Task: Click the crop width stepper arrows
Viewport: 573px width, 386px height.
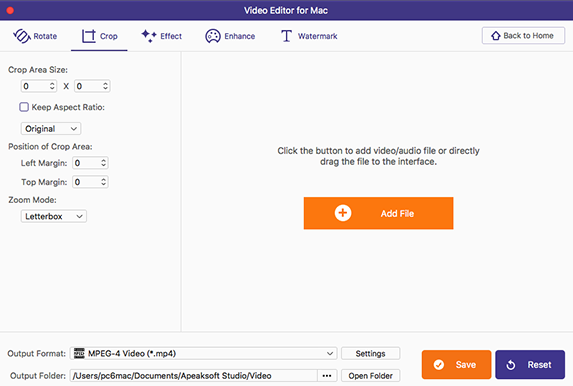Action: click(x=52, y=86)
